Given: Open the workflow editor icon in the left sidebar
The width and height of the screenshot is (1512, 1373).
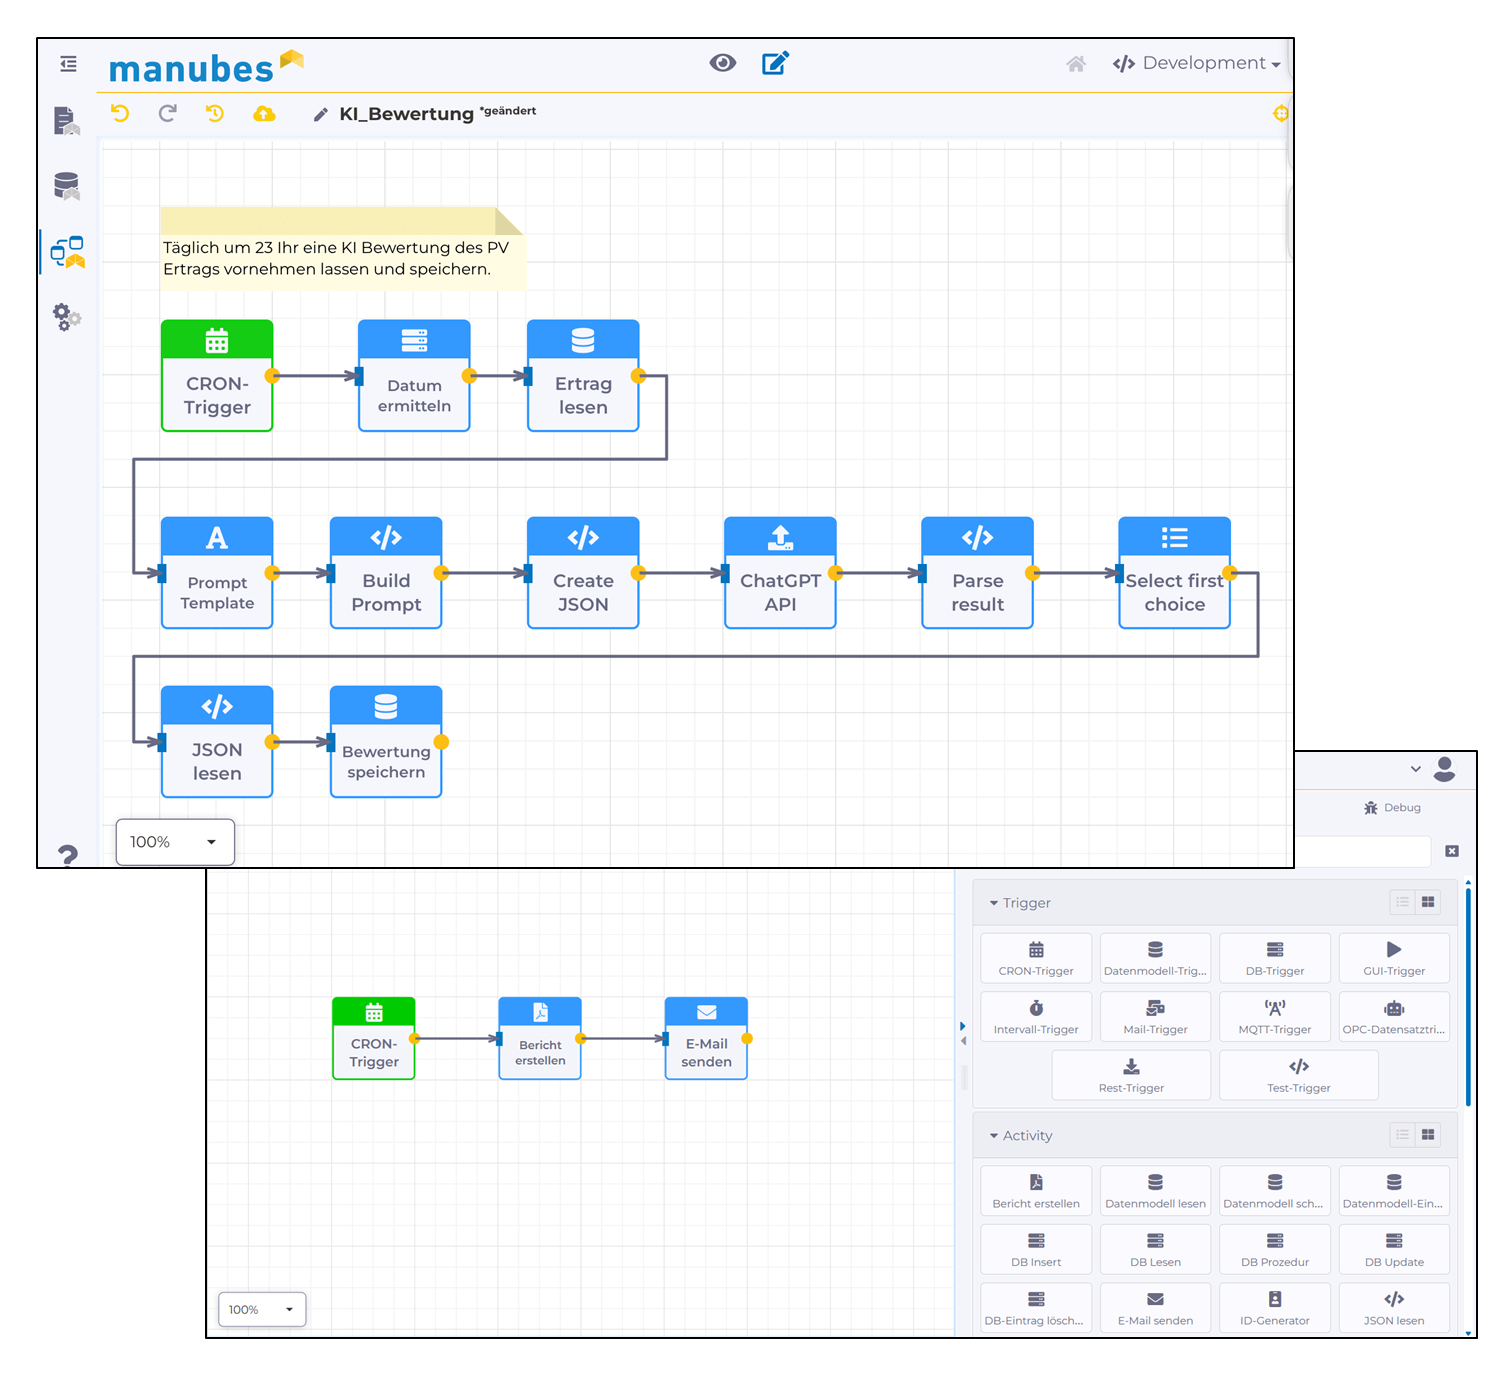Looking at the screenshot, I should click(65, 251).
